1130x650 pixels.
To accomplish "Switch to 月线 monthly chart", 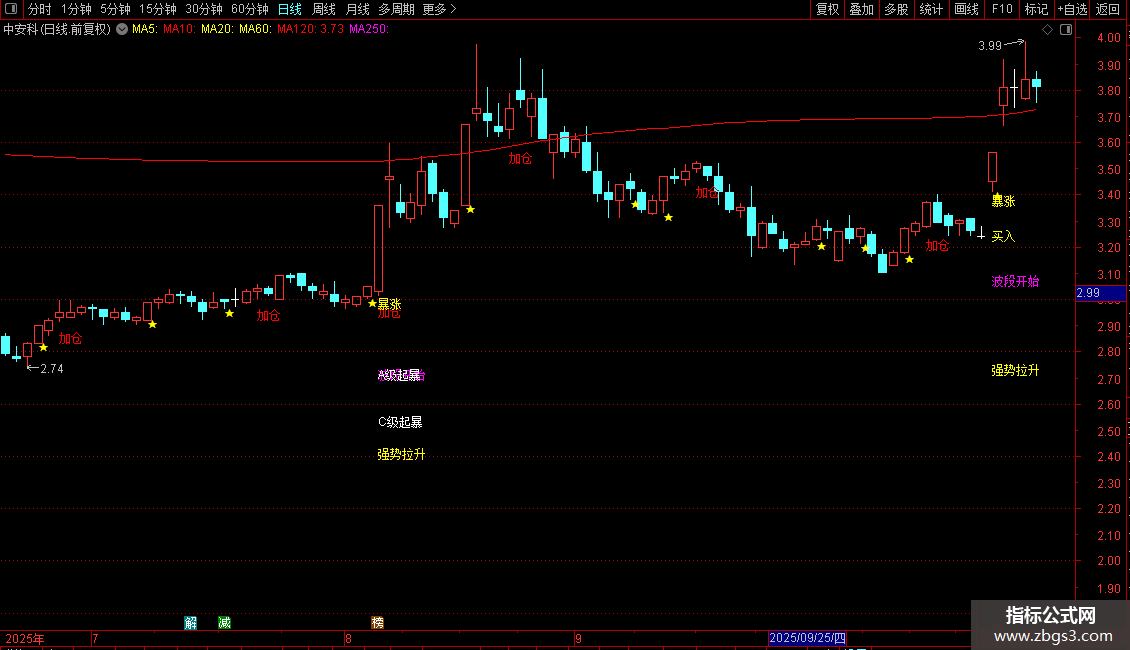I will pos(357,9).
